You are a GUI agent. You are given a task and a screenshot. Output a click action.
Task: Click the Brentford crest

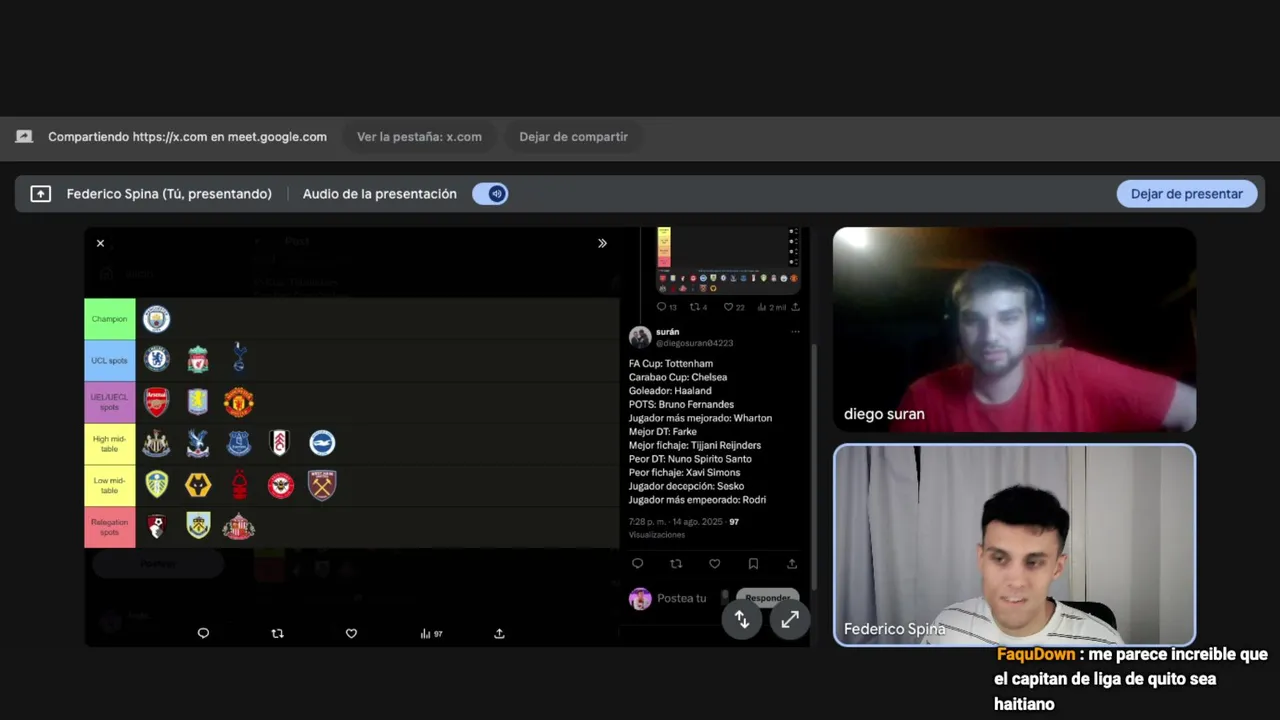[x=280, y=485]
